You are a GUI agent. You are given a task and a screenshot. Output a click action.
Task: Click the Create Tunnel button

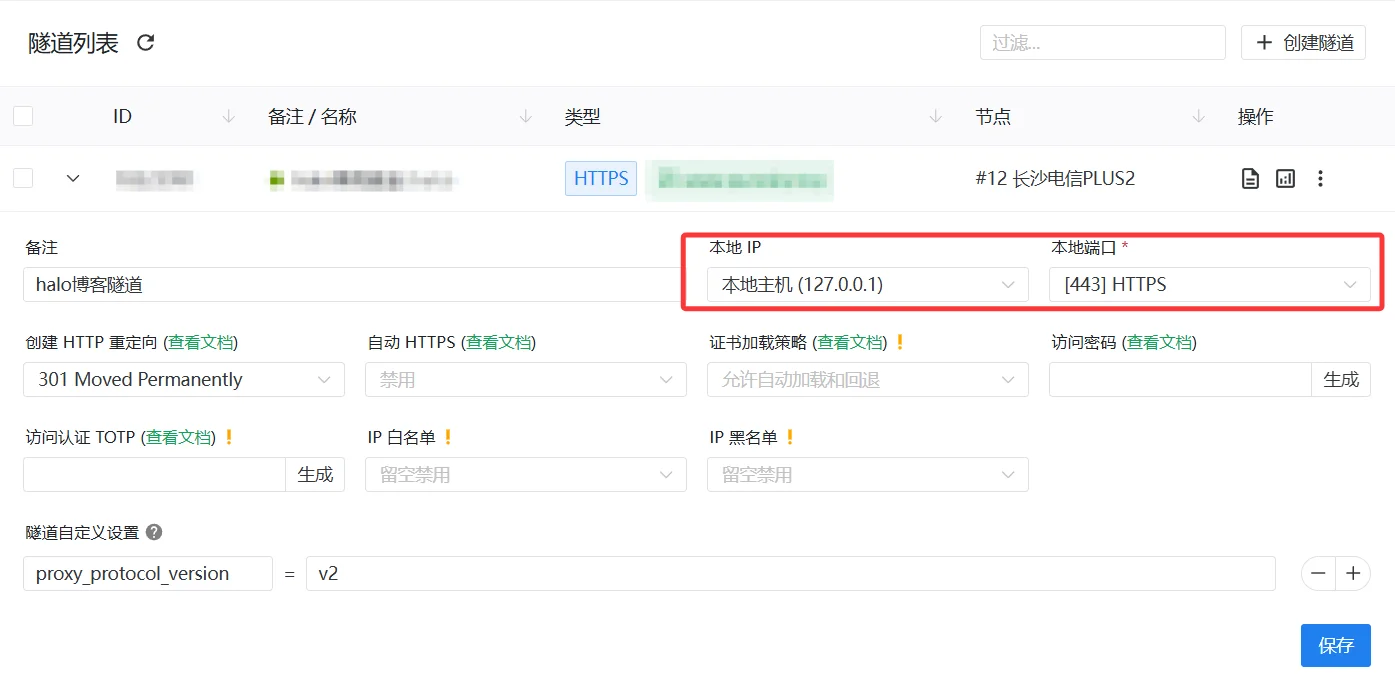(x=1303, y=43)
